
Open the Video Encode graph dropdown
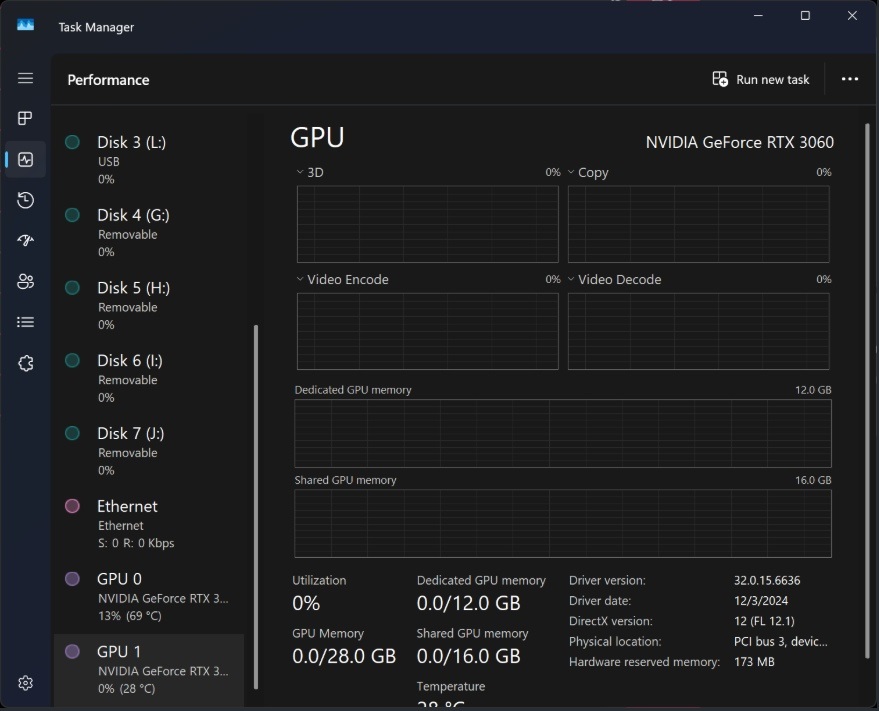343,279
